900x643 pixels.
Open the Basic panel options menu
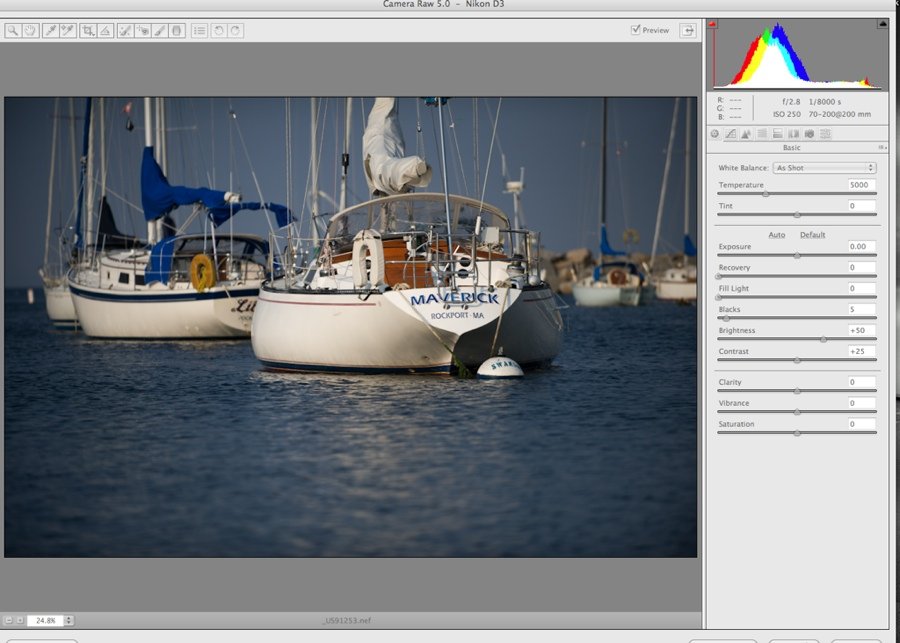882,147
